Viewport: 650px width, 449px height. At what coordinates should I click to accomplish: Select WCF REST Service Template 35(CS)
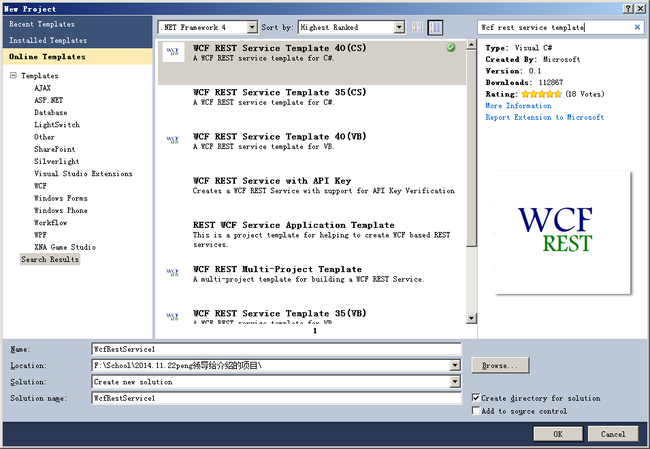pyautogui.click(x=312, y=107)
